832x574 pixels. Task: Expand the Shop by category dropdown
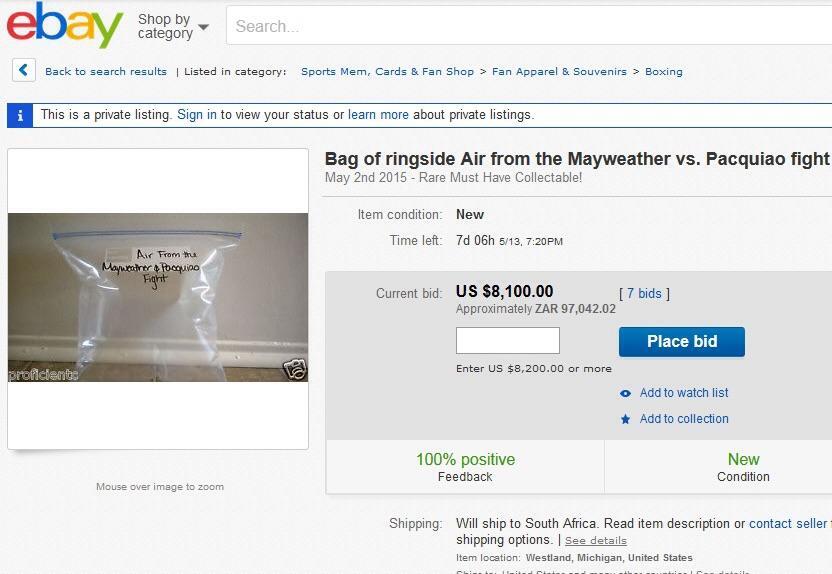tap(173, 27)
